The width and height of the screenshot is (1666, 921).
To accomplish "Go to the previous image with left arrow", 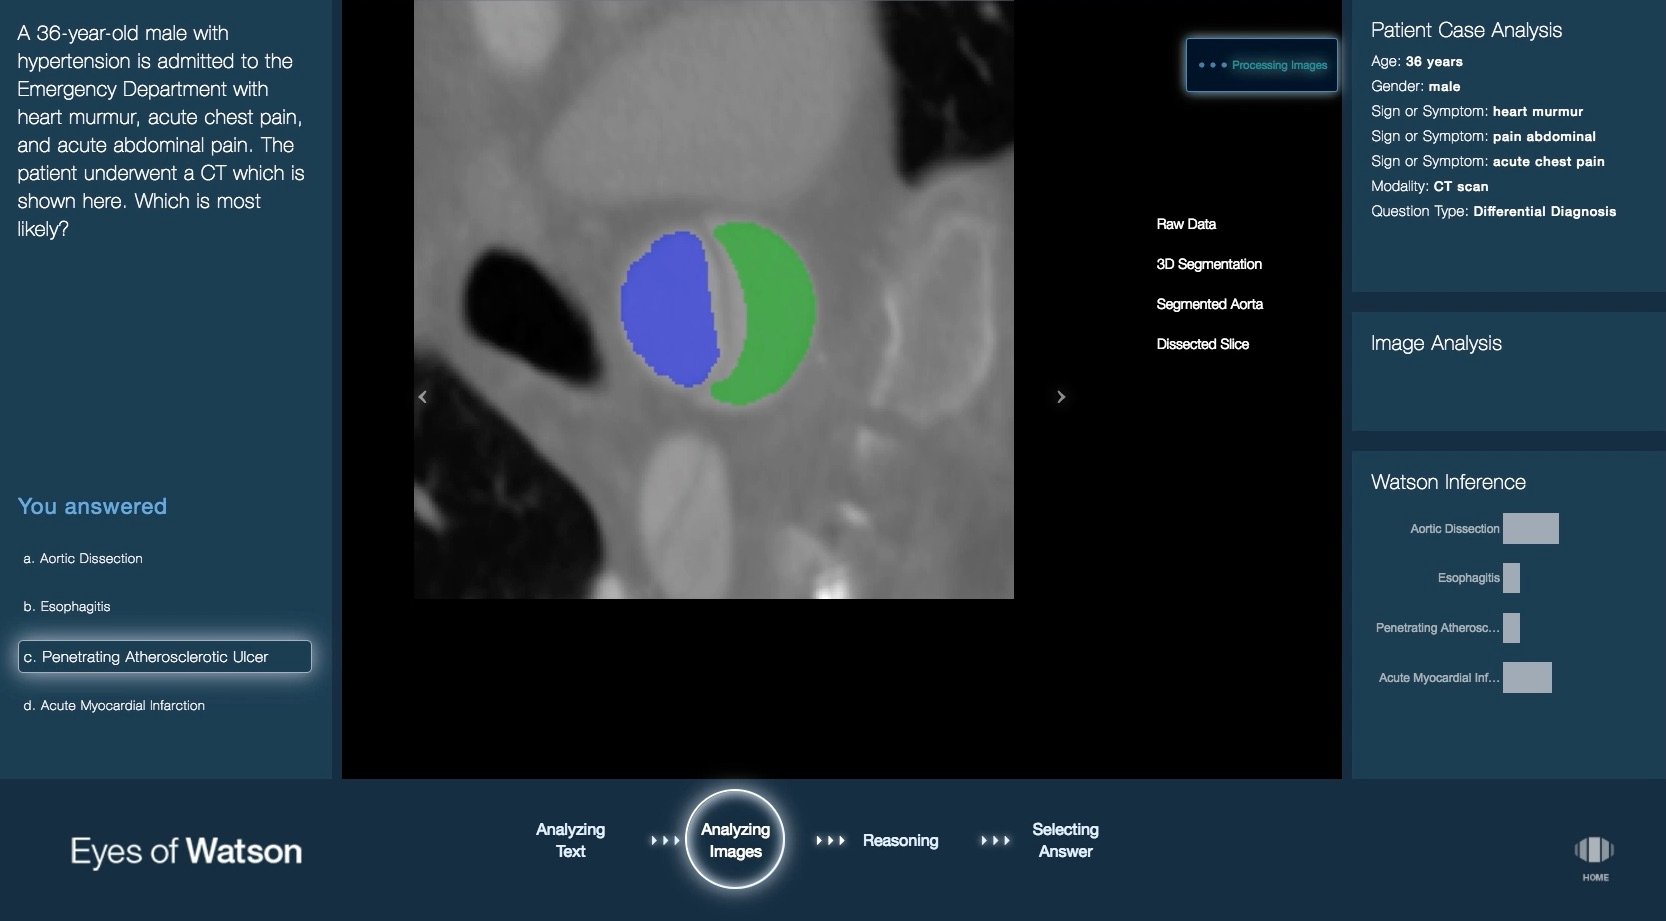I will tap(423, 397).
